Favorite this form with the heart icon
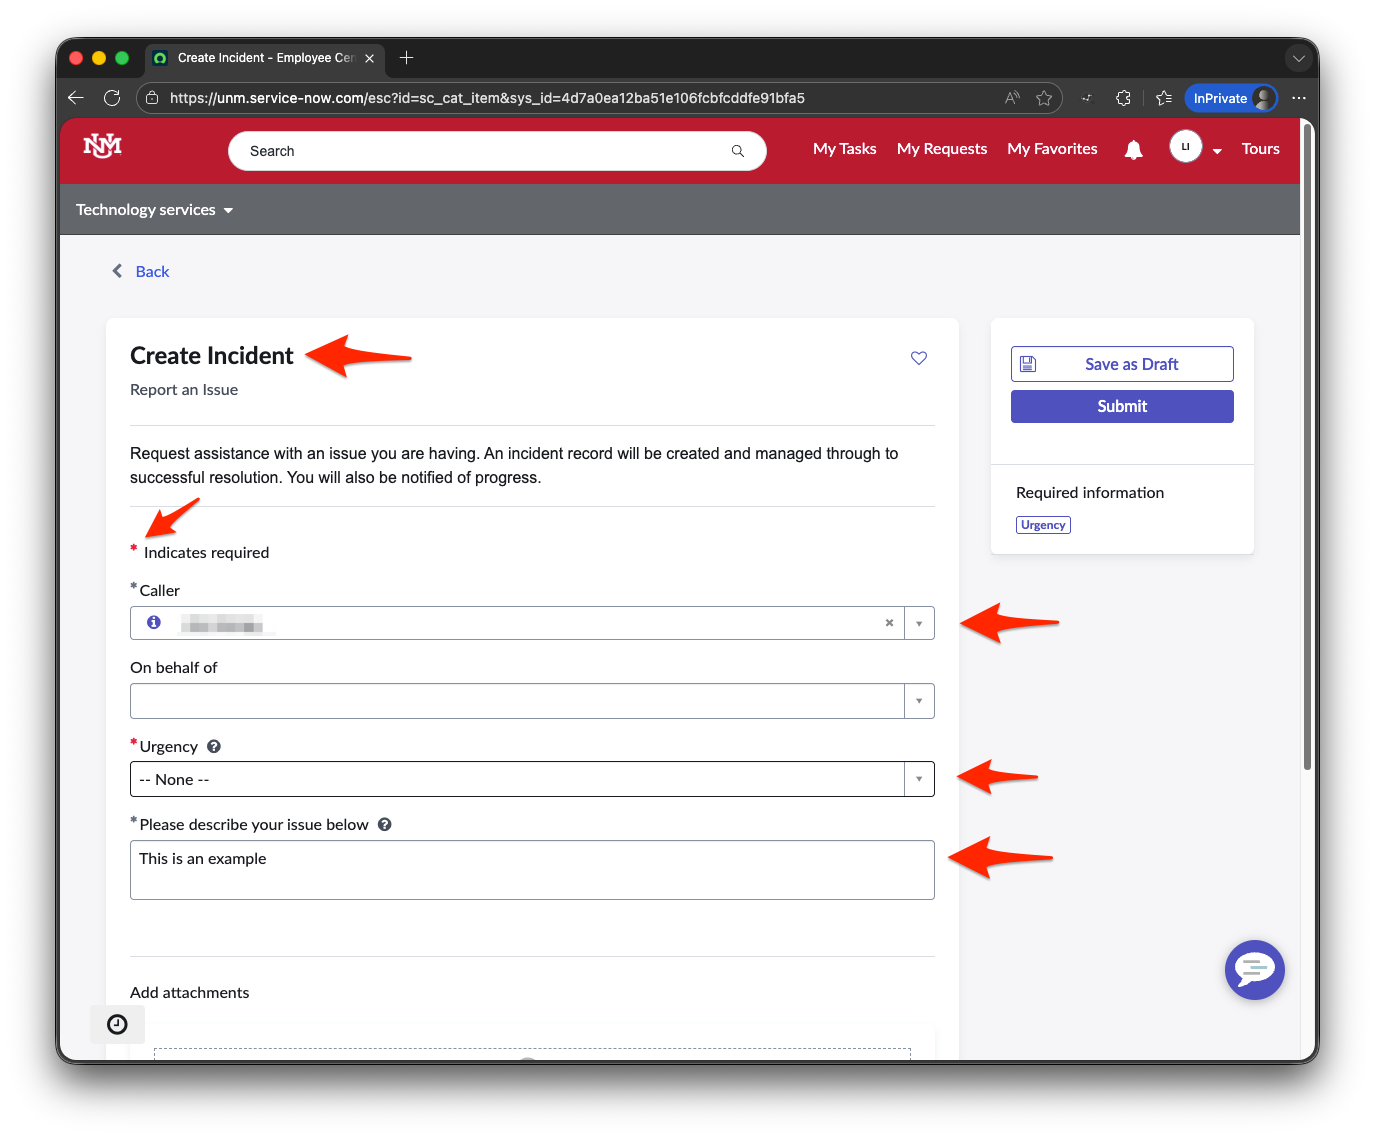1375x1138 pixels. point(918,358)
